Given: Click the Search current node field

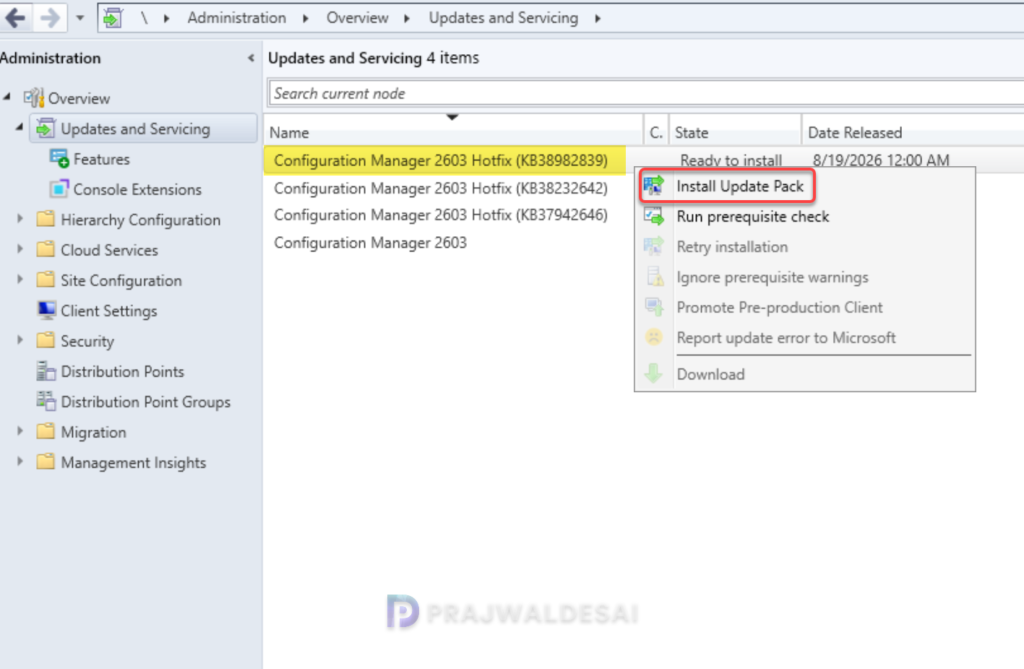Looking at the screenshot, I should (646, 93).
